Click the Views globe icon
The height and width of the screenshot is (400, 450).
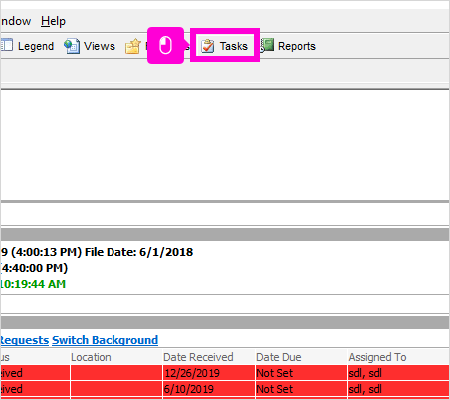point(72,46)
